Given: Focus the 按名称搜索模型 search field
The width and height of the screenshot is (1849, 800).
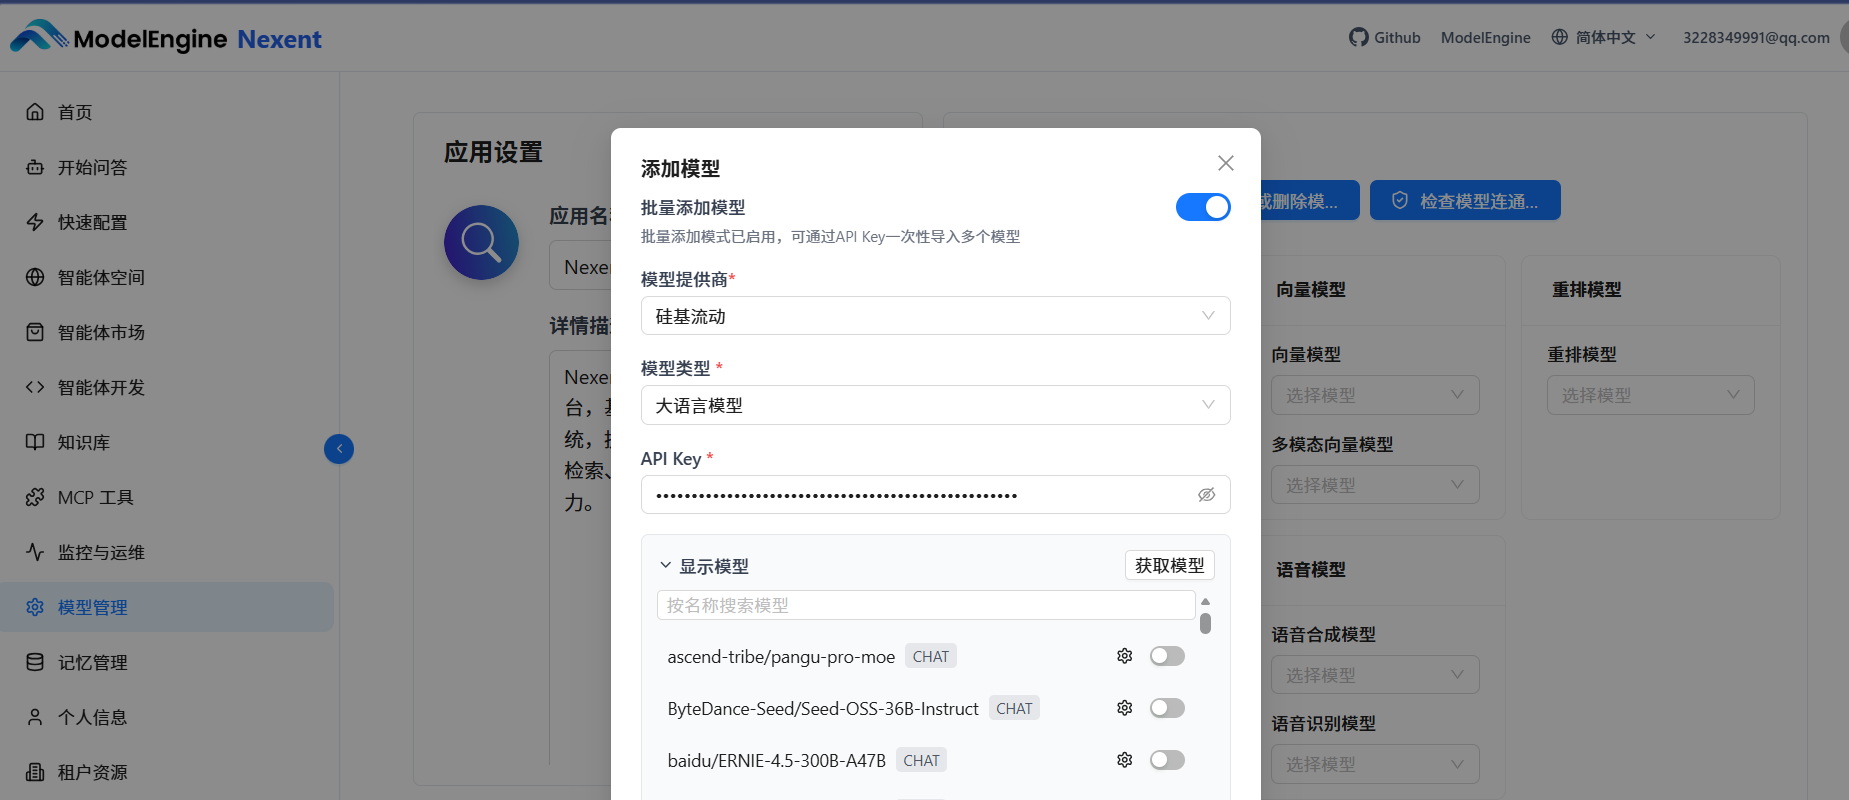Looking at the screenshot, I should click(x=926, y=605).
